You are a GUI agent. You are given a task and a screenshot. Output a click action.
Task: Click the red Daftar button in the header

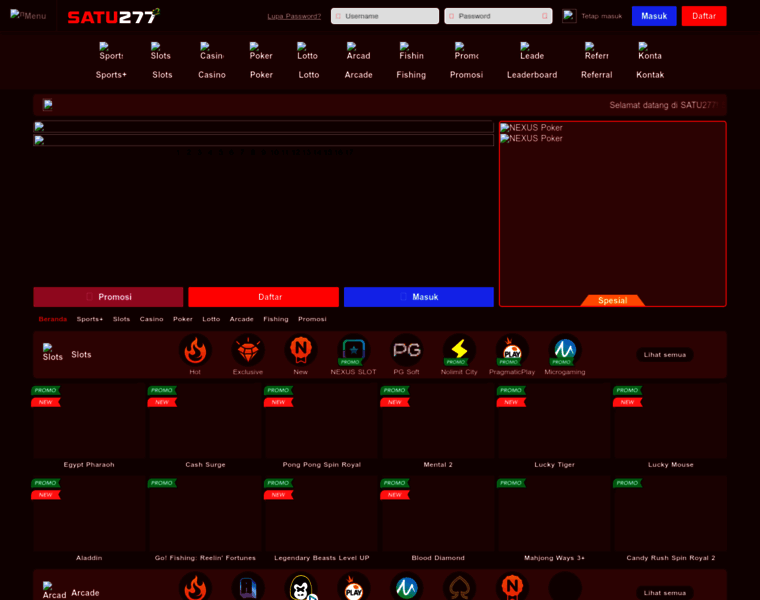[x=704, y=16]
